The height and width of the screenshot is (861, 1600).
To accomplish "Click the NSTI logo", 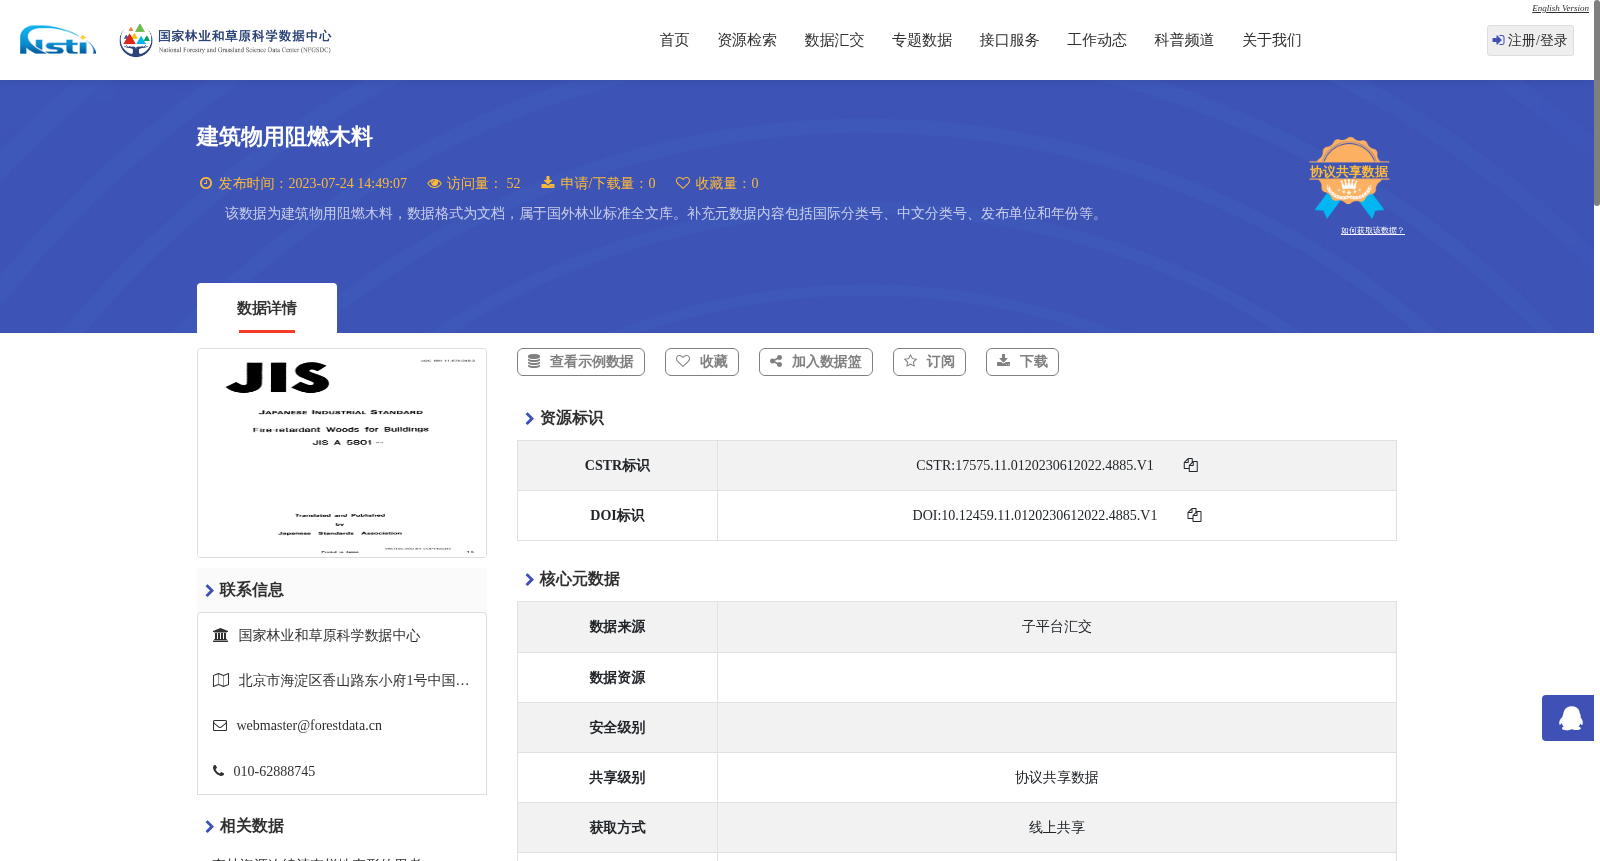I will (58, 40).
